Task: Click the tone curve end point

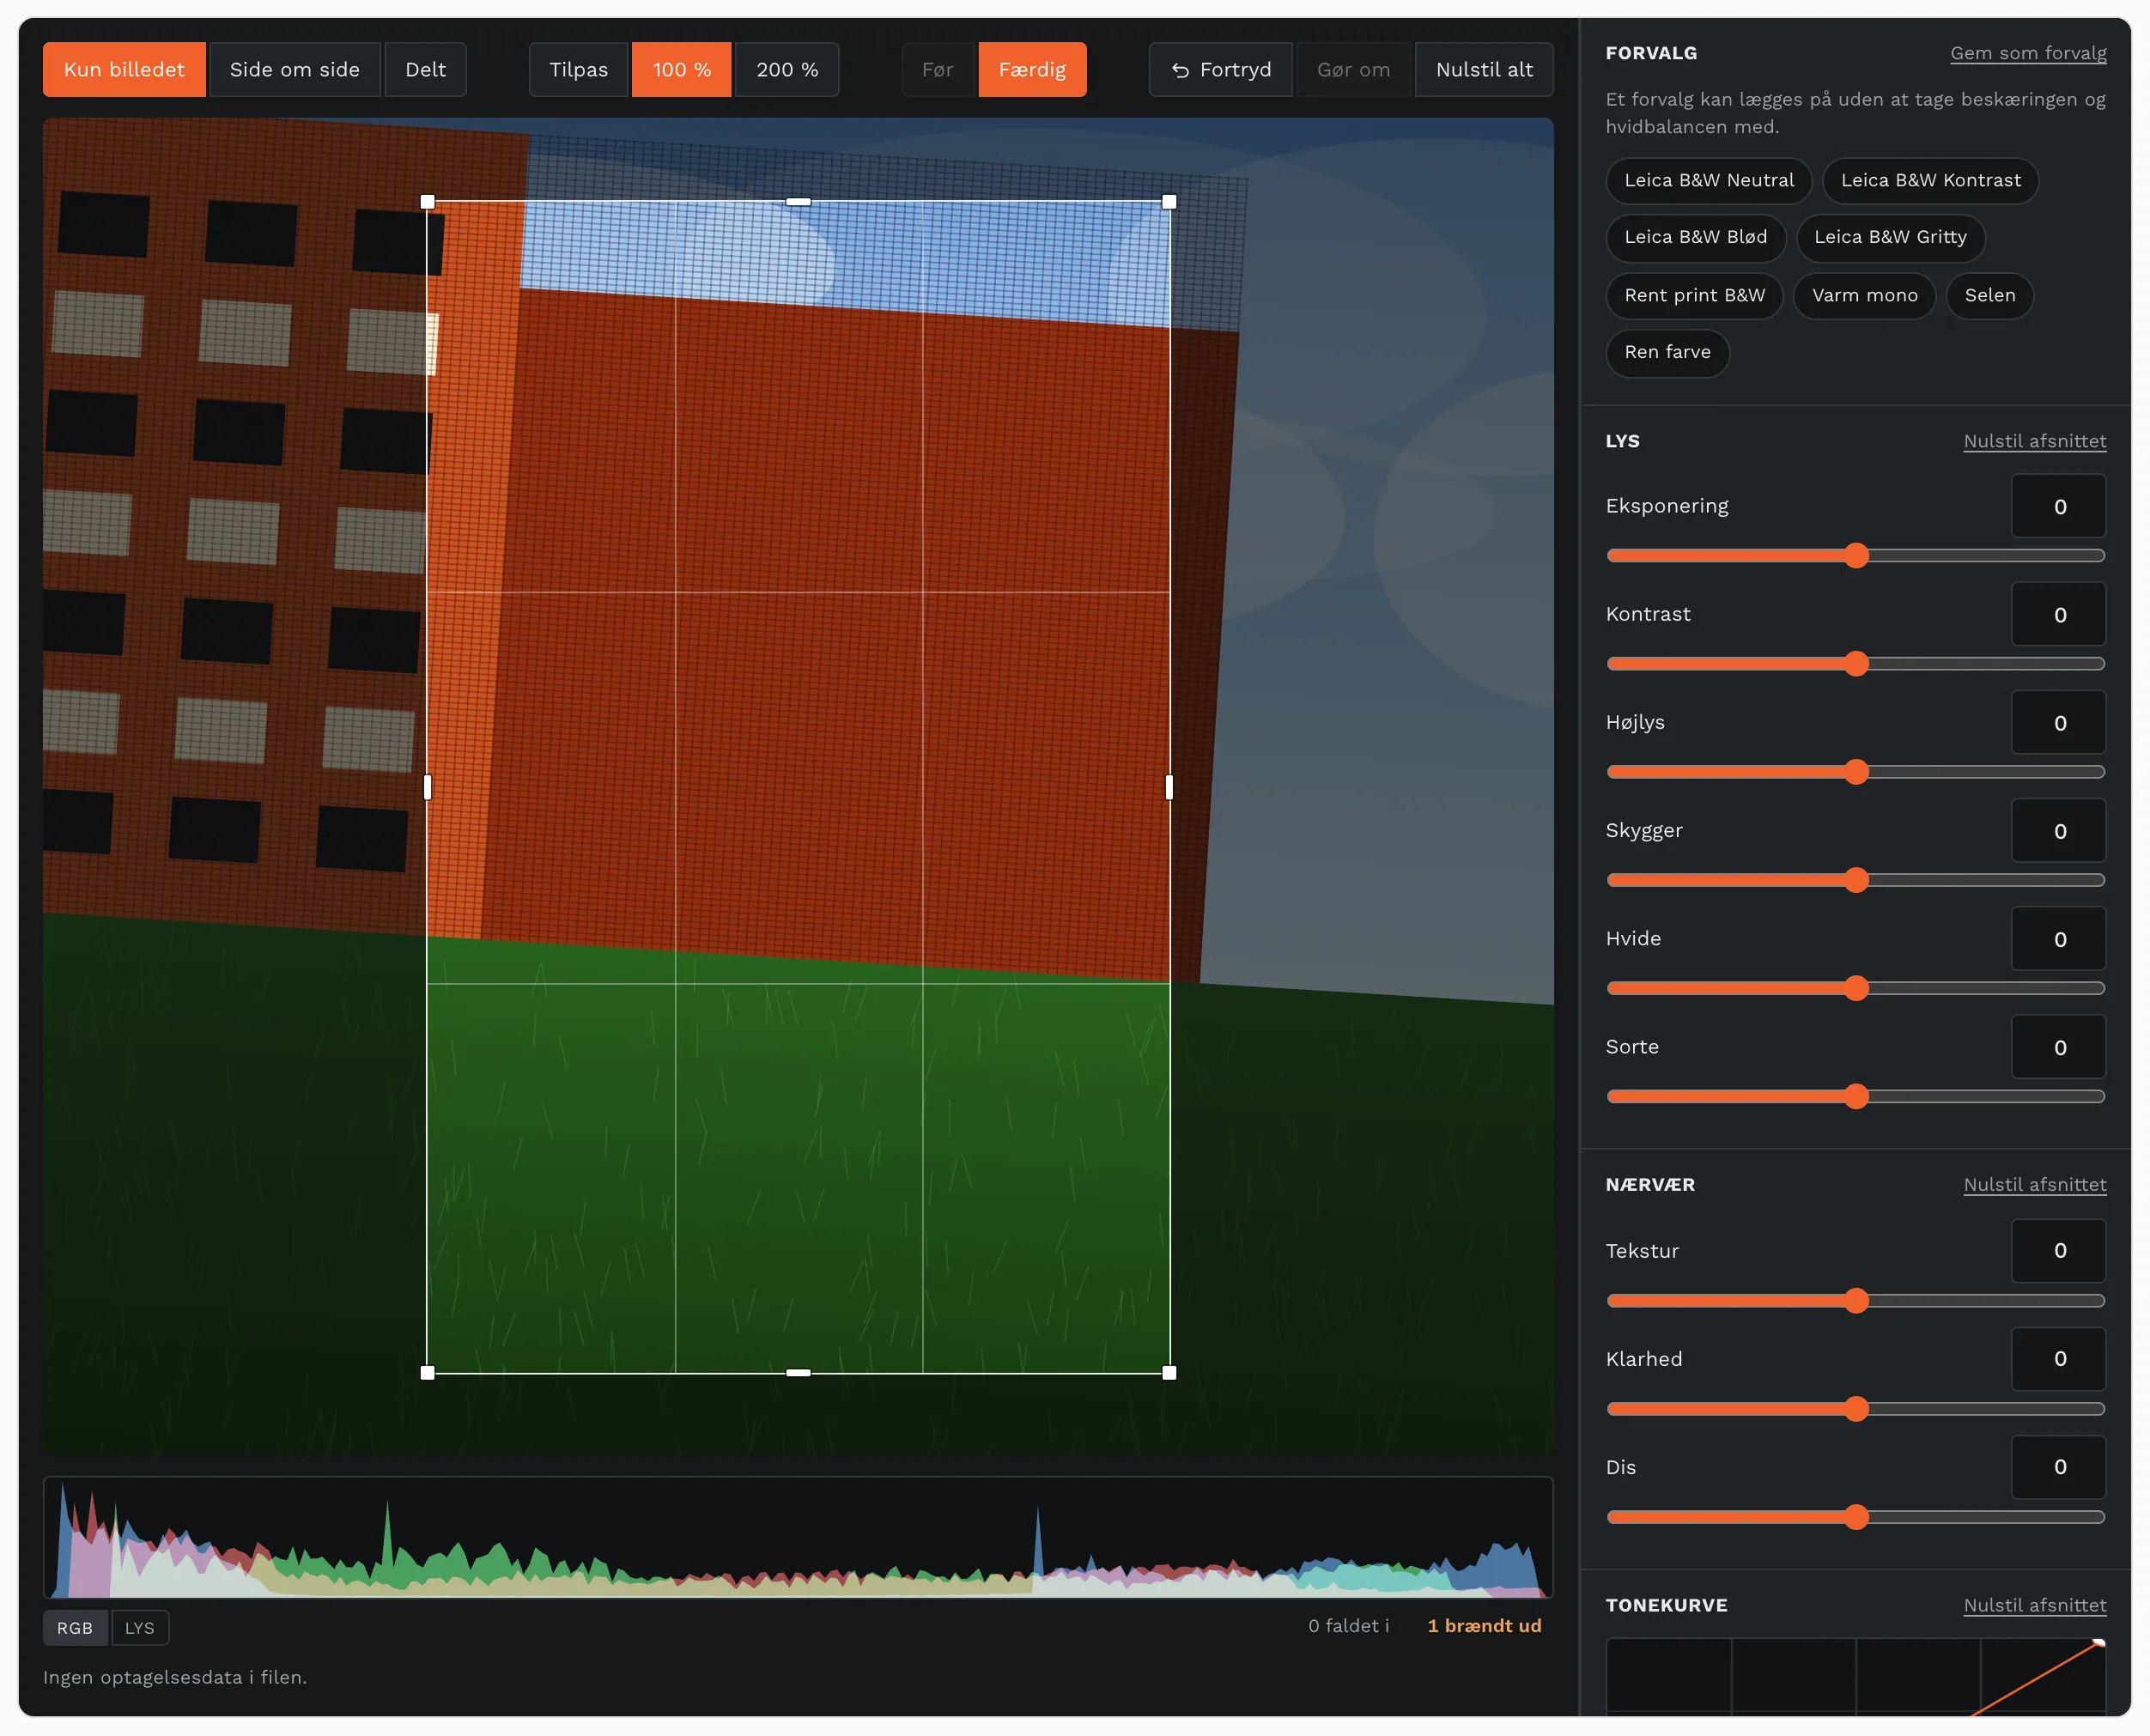Action: [x=2099, y=1643]
